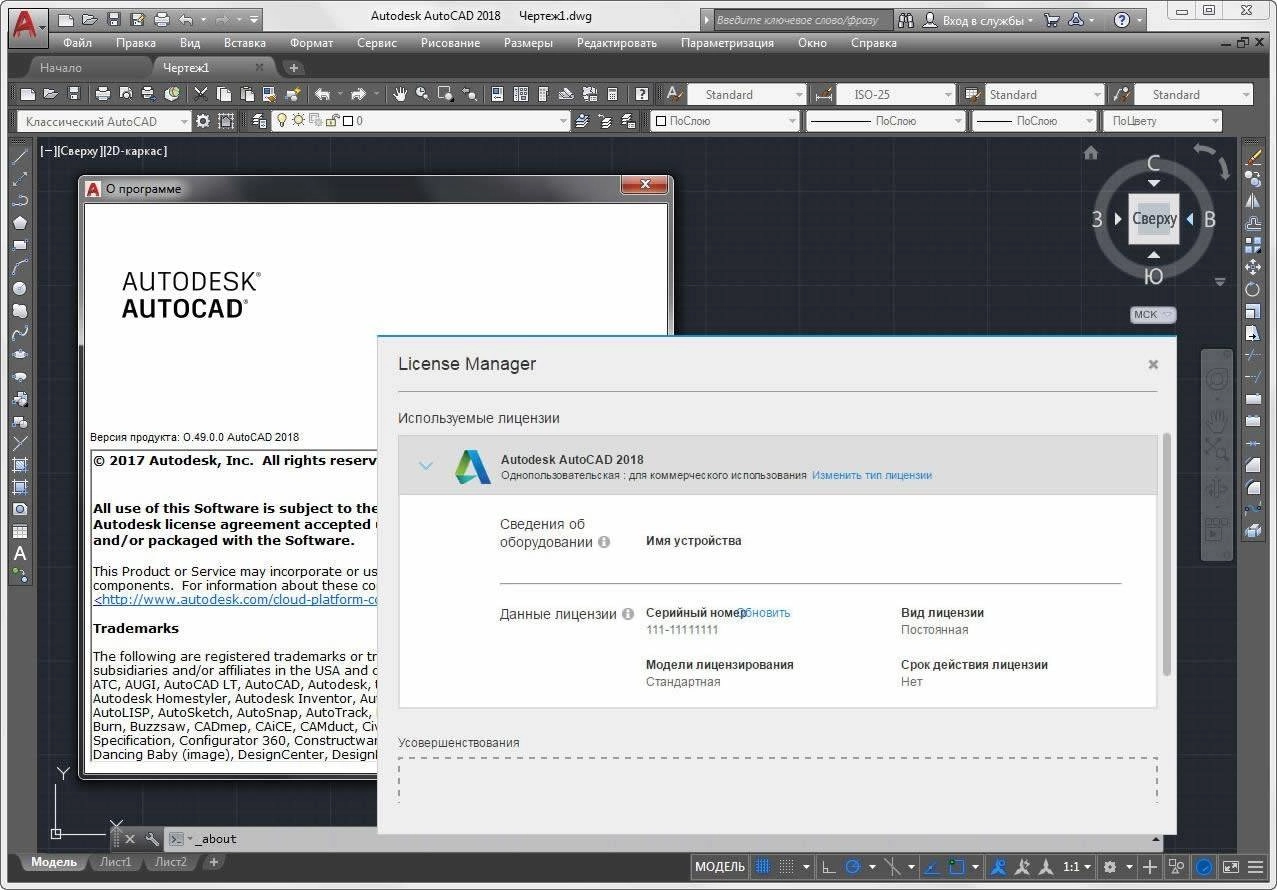Toggle Object Snap in the status bar
Screen dimensions: 1277x890
957,867
